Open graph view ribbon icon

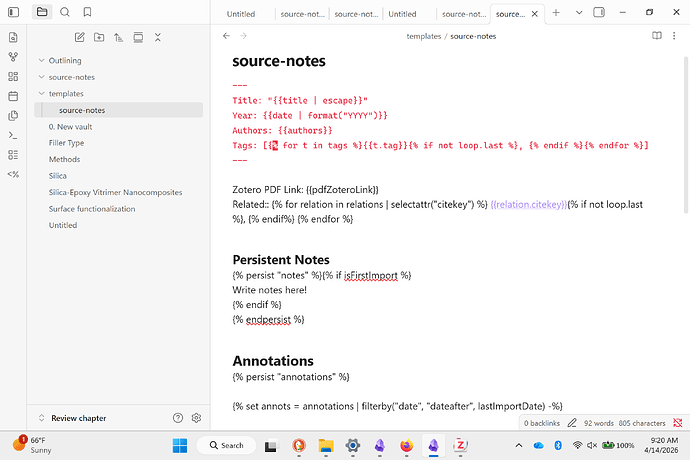pos(13,57)
